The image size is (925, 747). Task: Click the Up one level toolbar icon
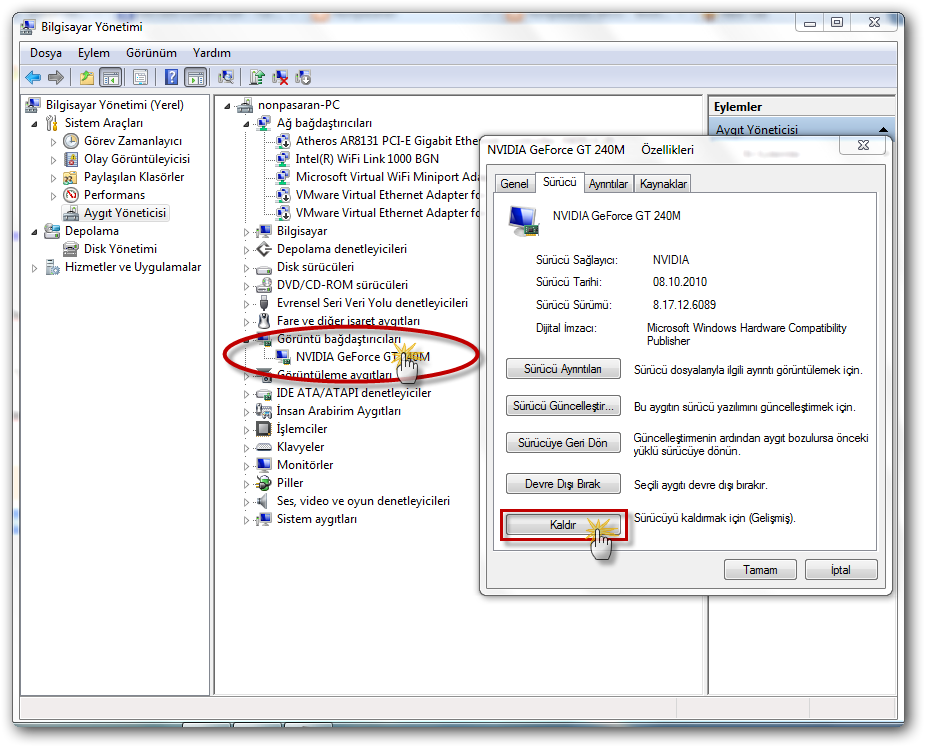pos(87,77)
